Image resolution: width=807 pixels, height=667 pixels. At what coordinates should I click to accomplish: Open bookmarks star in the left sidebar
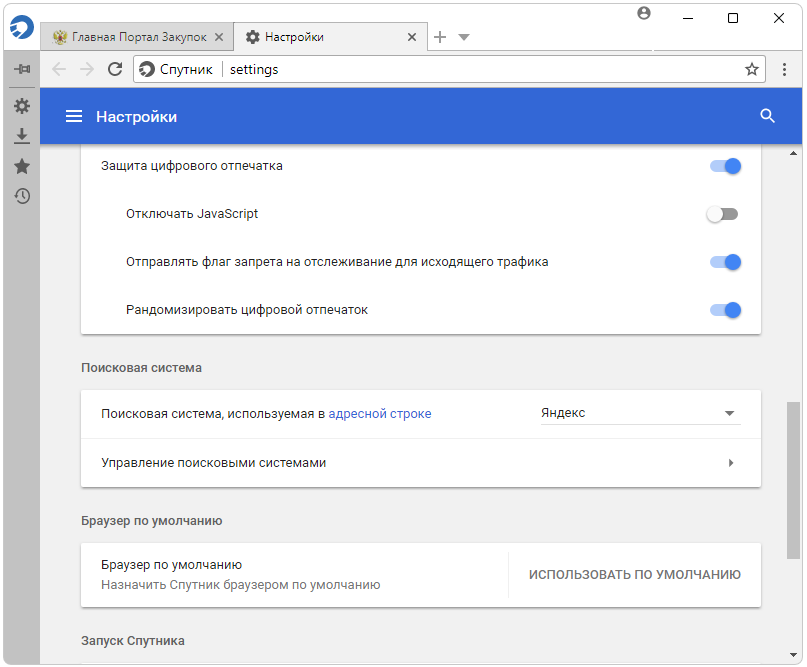click(x=21, y=166)
